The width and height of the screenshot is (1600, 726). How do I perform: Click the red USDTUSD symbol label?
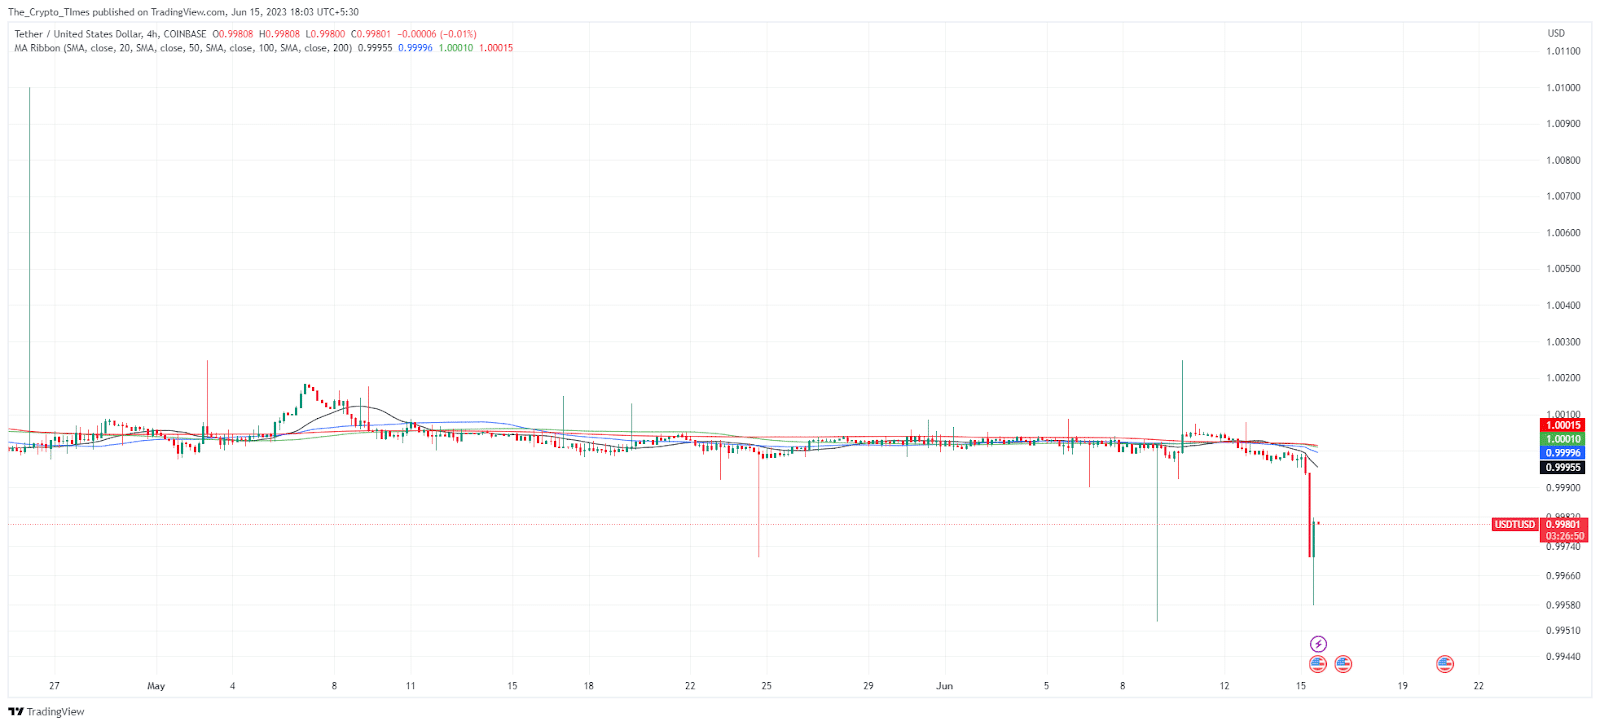tap(1515, 524)
